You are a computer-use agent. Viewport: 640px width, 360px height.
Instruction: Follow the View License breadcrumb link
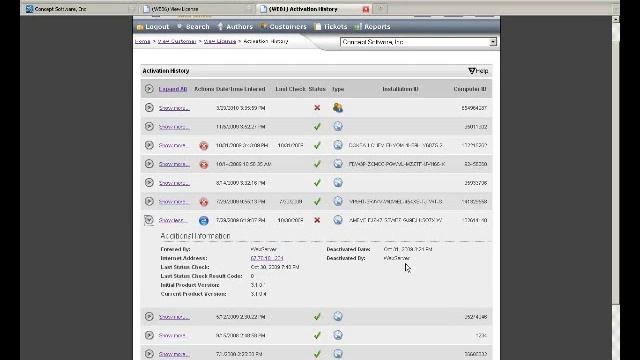(x=220, y=41)
